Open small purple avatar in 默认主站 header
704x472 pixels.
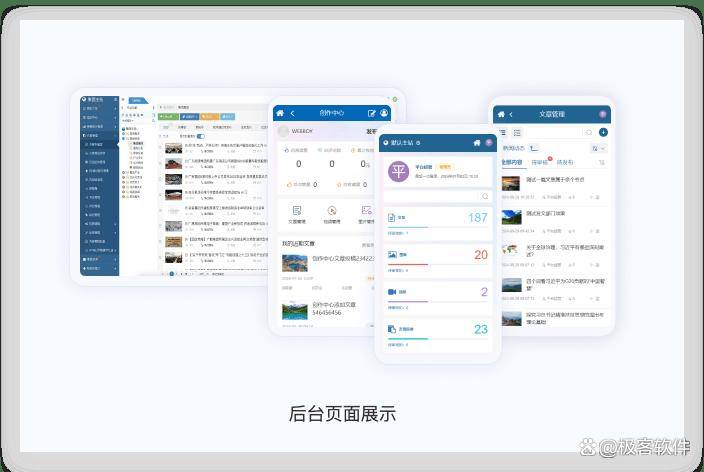(x=488, y=143)
